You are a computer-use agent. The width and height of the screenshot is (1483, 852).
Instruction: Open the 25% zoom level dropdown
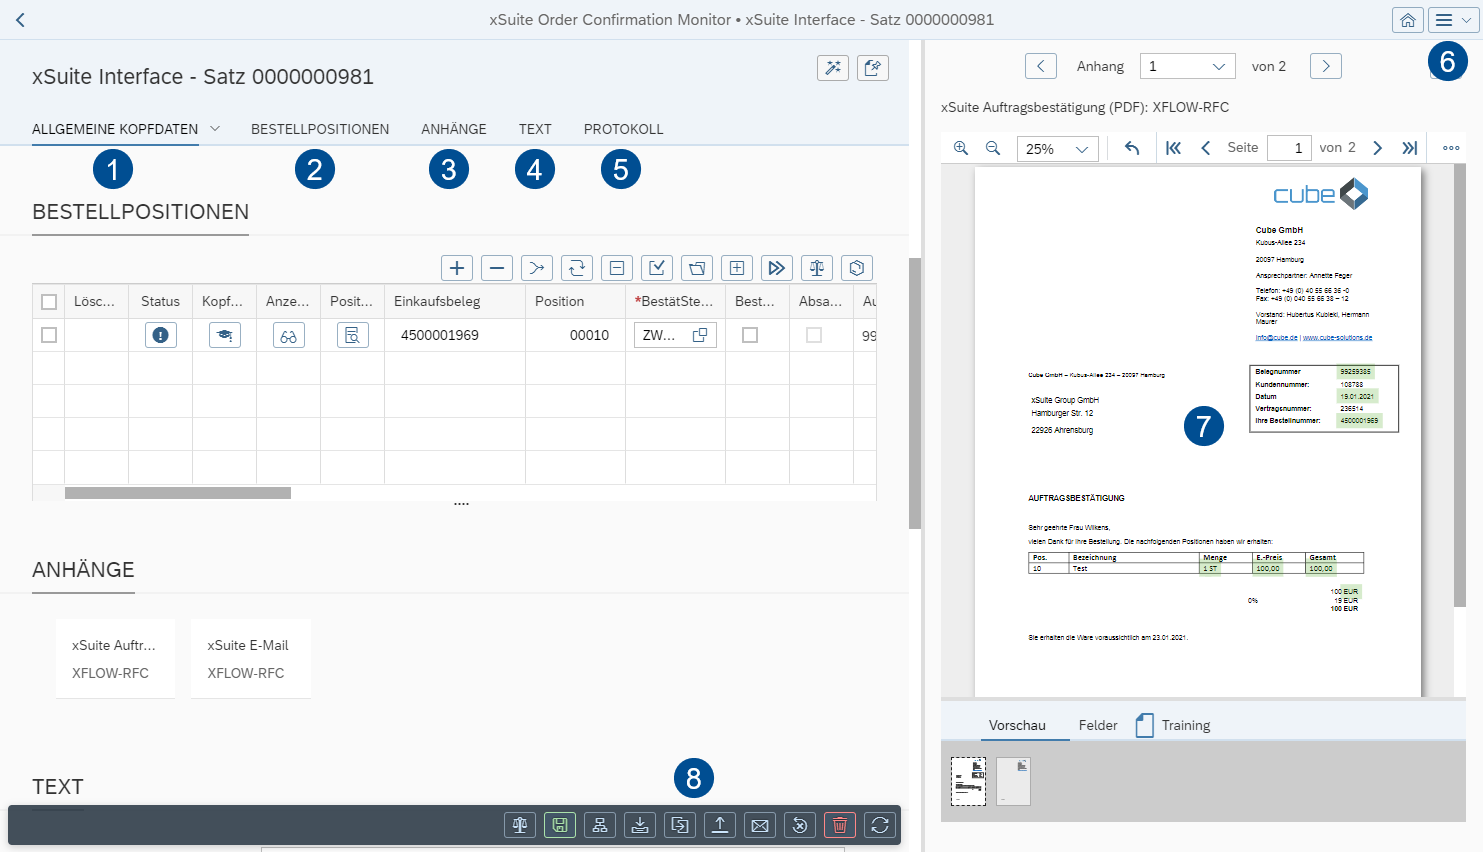(x=1057, y=149)
